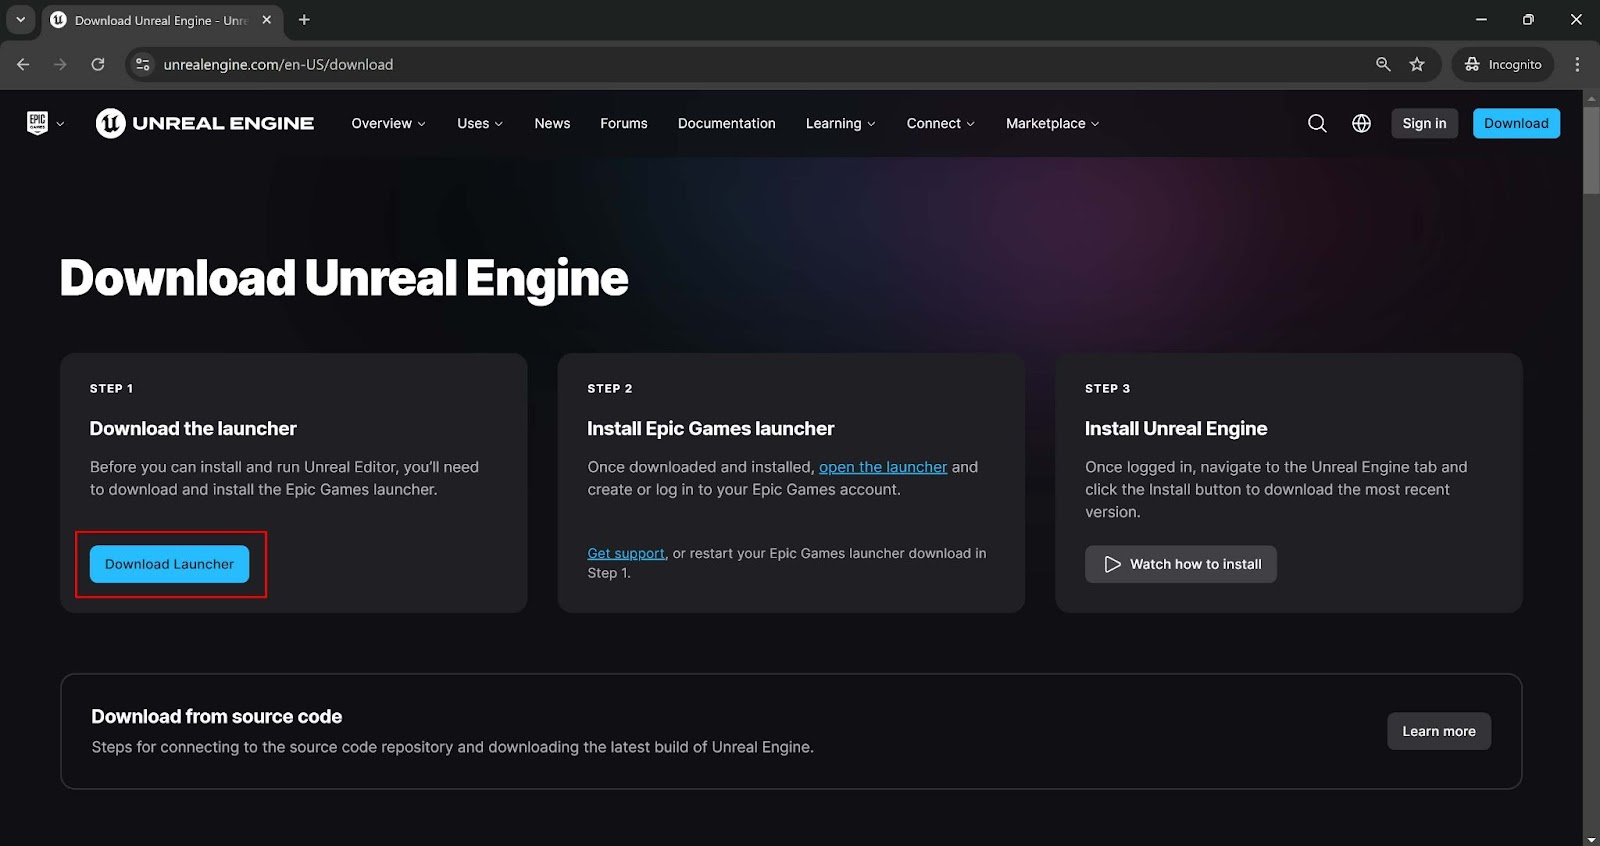Expand the Connect menu
This screenshot has width=1600, height=846.
(x=940, y=123)
